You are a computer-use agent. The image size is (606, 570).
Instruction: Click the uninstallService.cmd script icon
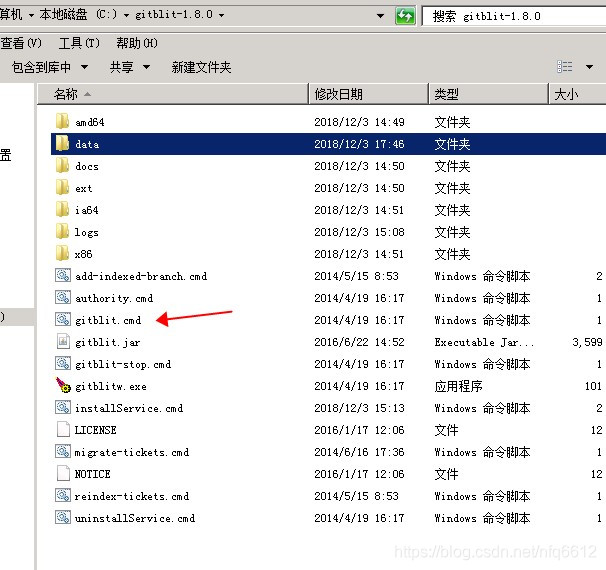point(63,517)
